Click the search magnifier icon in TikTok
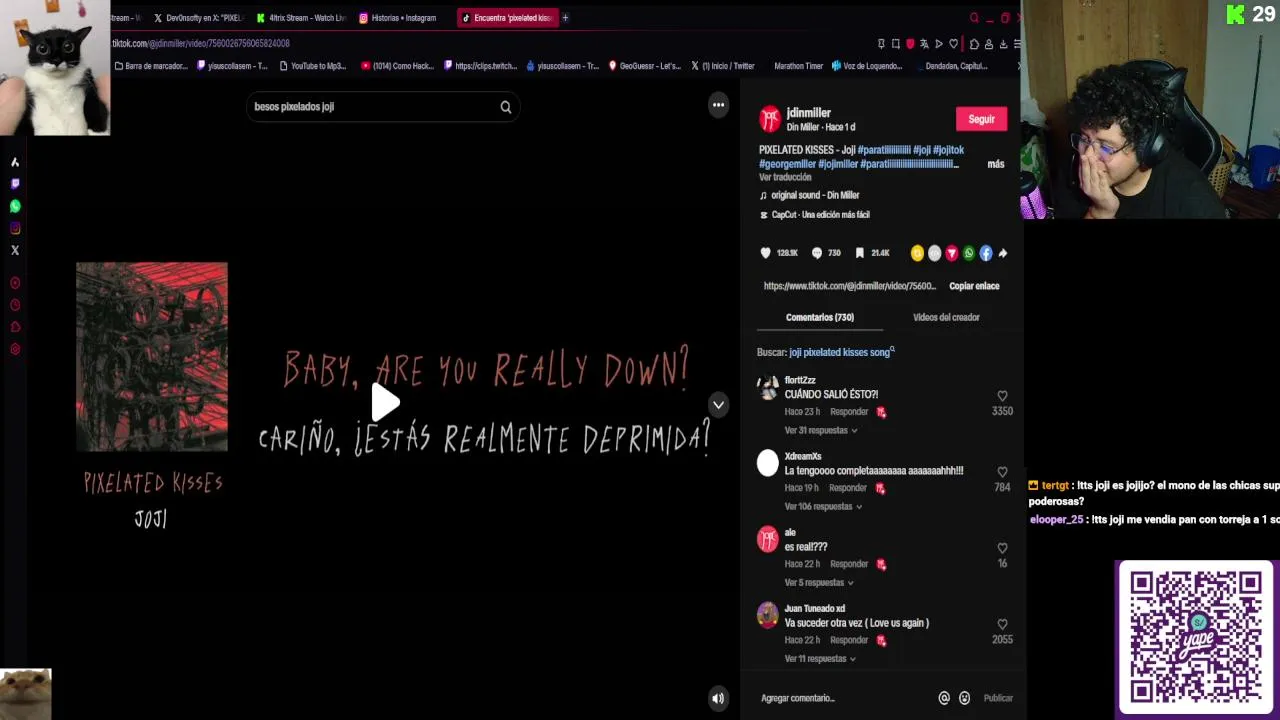Image resolution: width=1280 pixels, height=720 pixels. pyautogui.click(x=506, y=107)
